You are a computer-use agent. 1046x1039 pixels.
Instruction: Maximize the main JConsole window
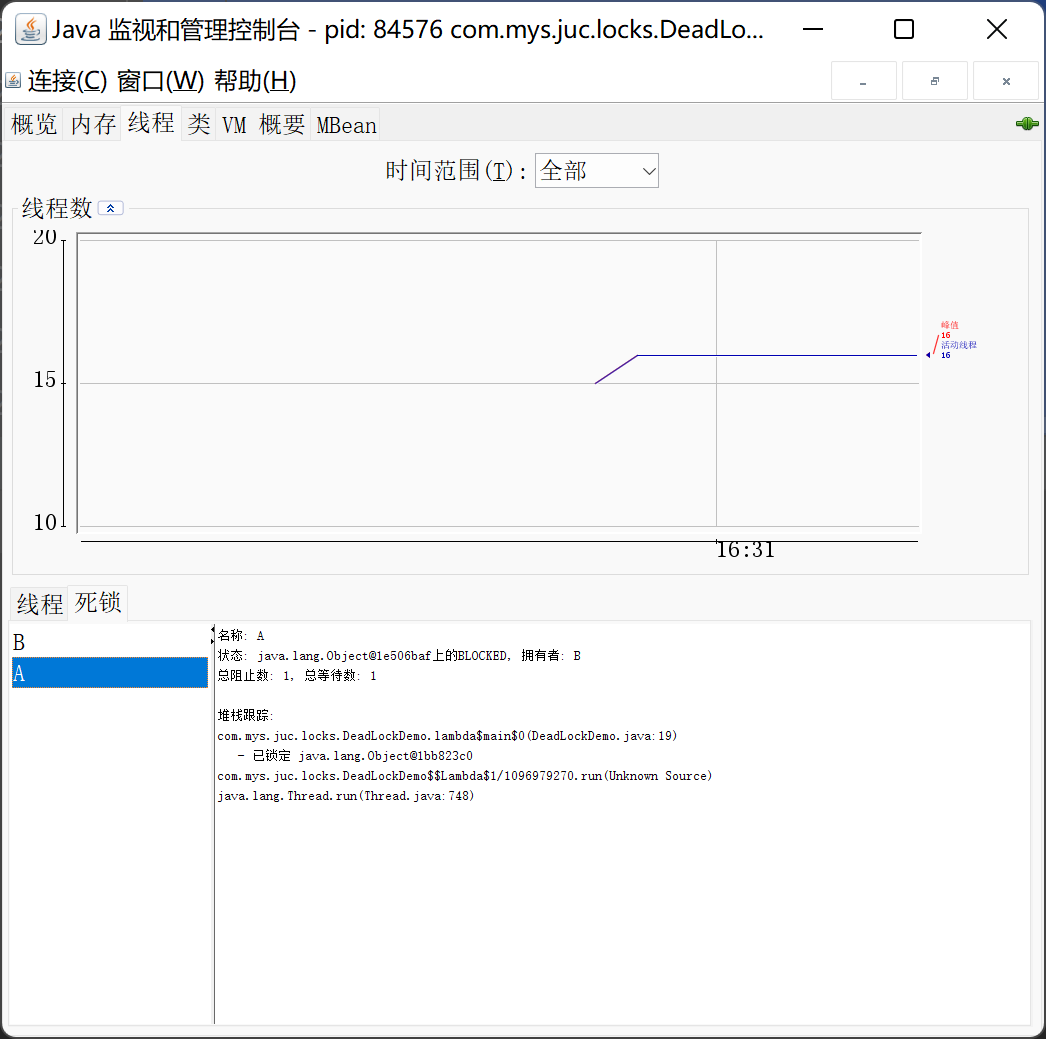point(903,29)
